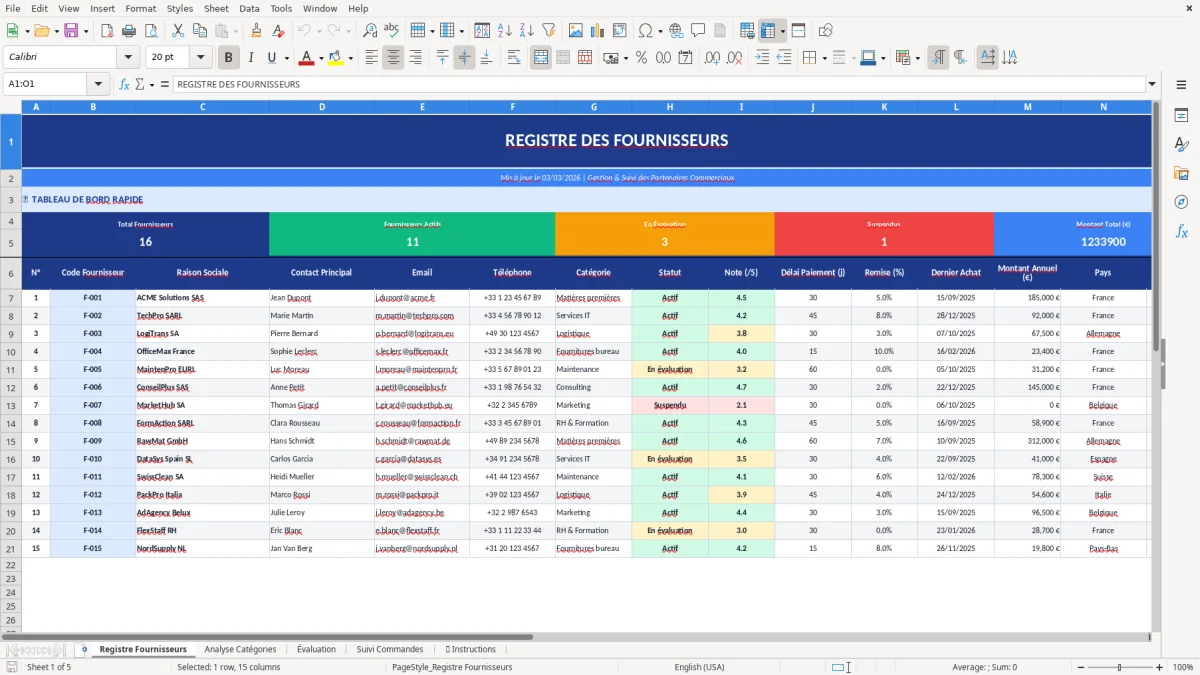Click the Print icon

pos(129,31)
